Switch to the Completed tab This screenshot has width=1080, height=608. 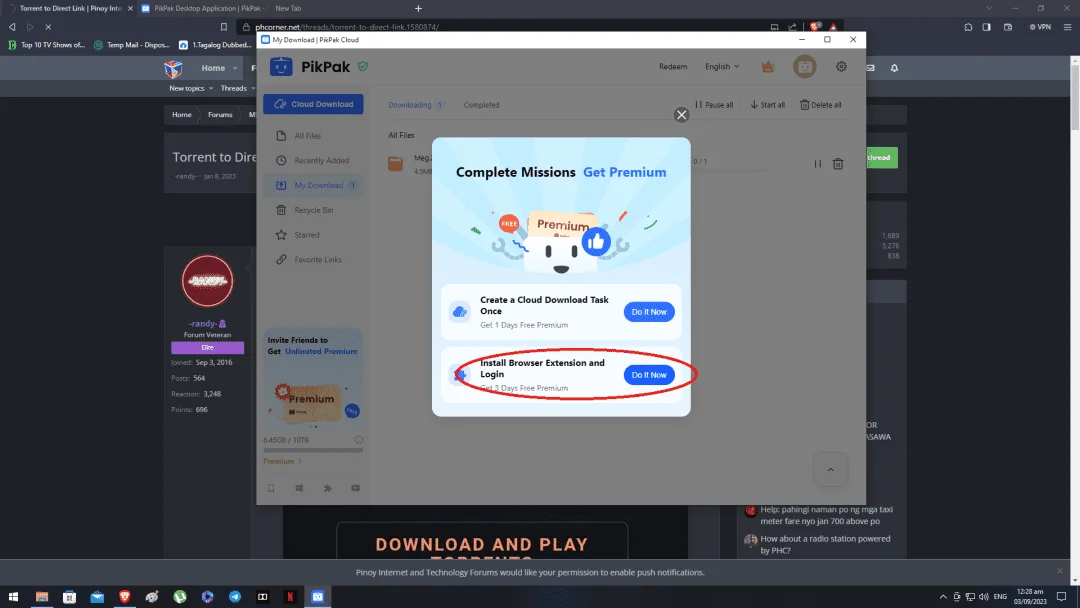click(x=481, y=105)
